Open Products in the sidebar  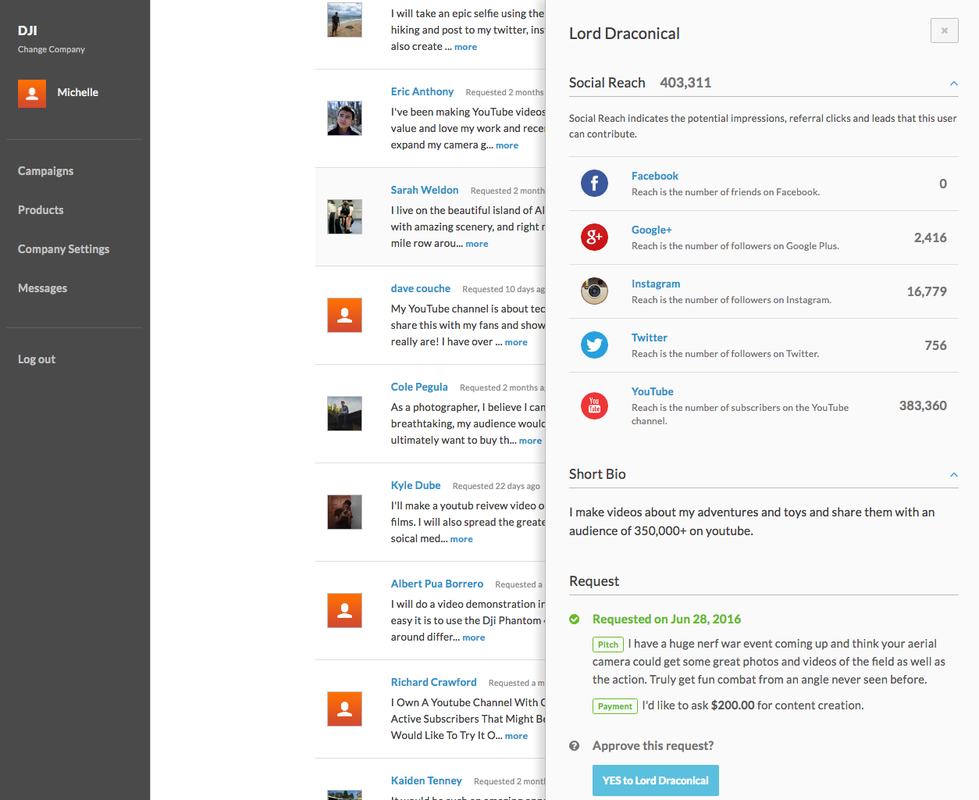tap(41, 210)
